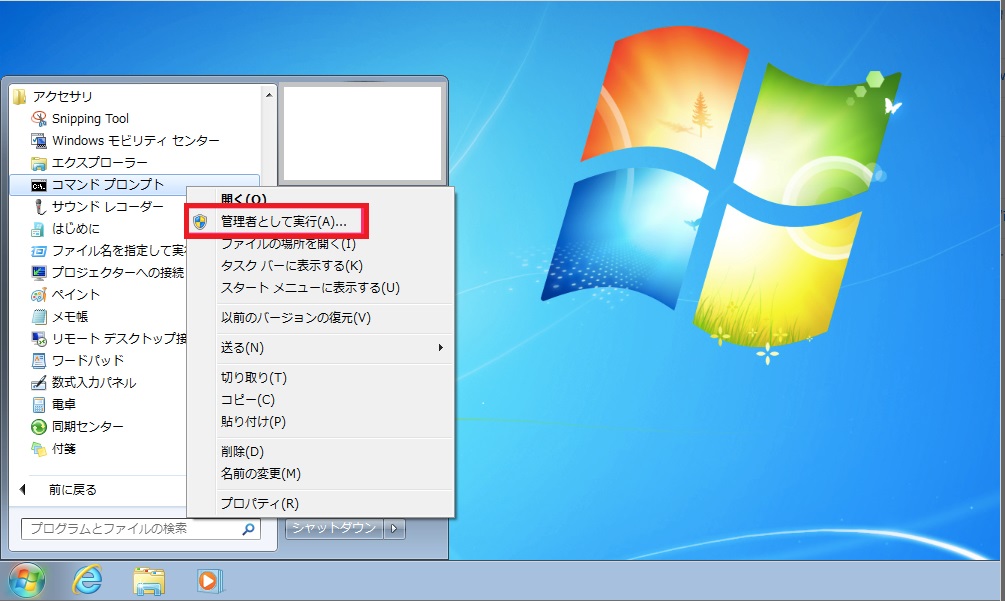
Task: Open the submenu arrow beside 送る(N)
Action: 441,348
